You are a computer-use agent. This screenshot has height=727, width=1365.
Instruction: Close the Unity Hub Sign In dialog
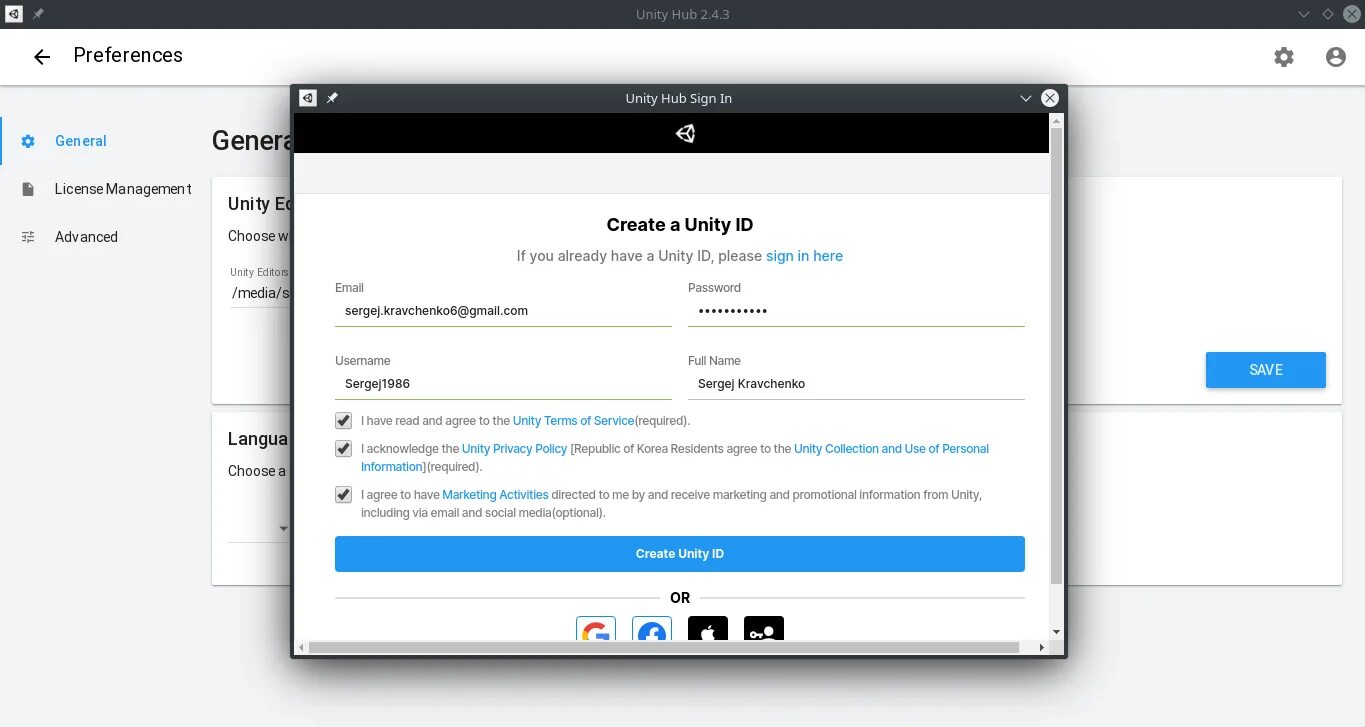click(1049, 98)
